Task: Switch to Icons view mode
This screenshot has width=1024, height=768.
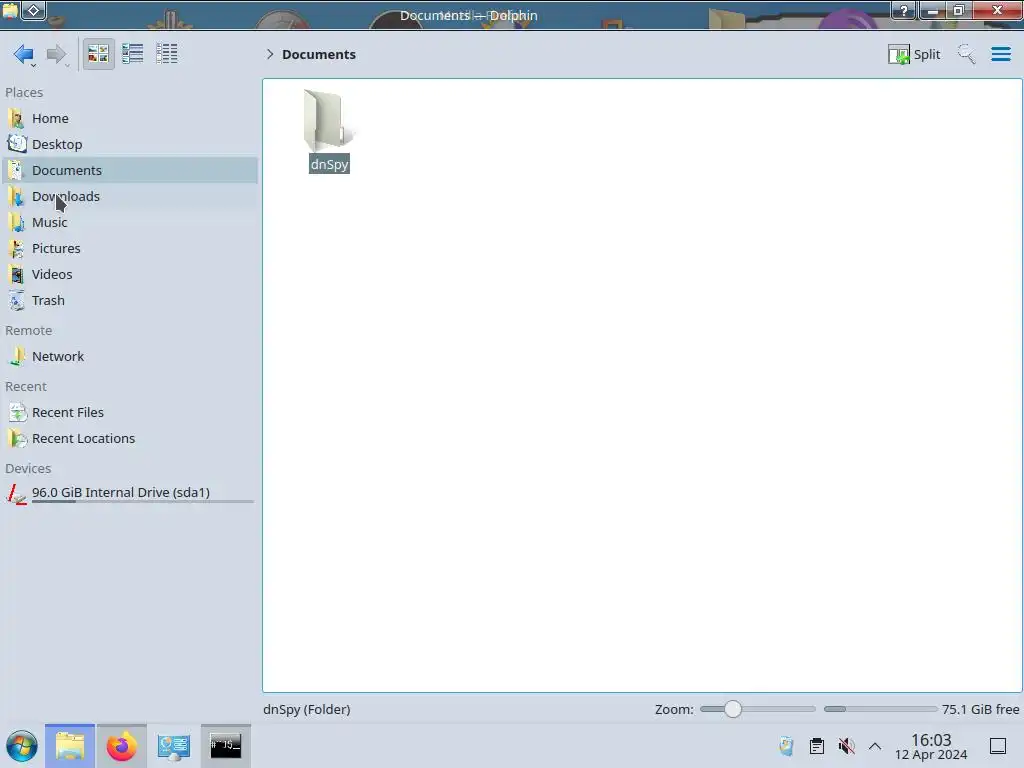Action: 98,54
